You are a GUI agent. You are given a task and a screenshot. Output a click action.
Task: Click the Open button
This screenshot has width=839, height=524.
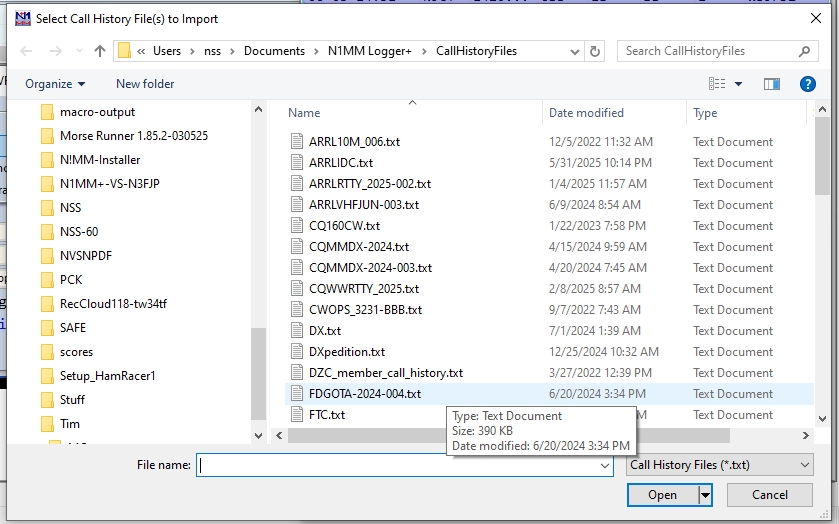tap(662, 495)
